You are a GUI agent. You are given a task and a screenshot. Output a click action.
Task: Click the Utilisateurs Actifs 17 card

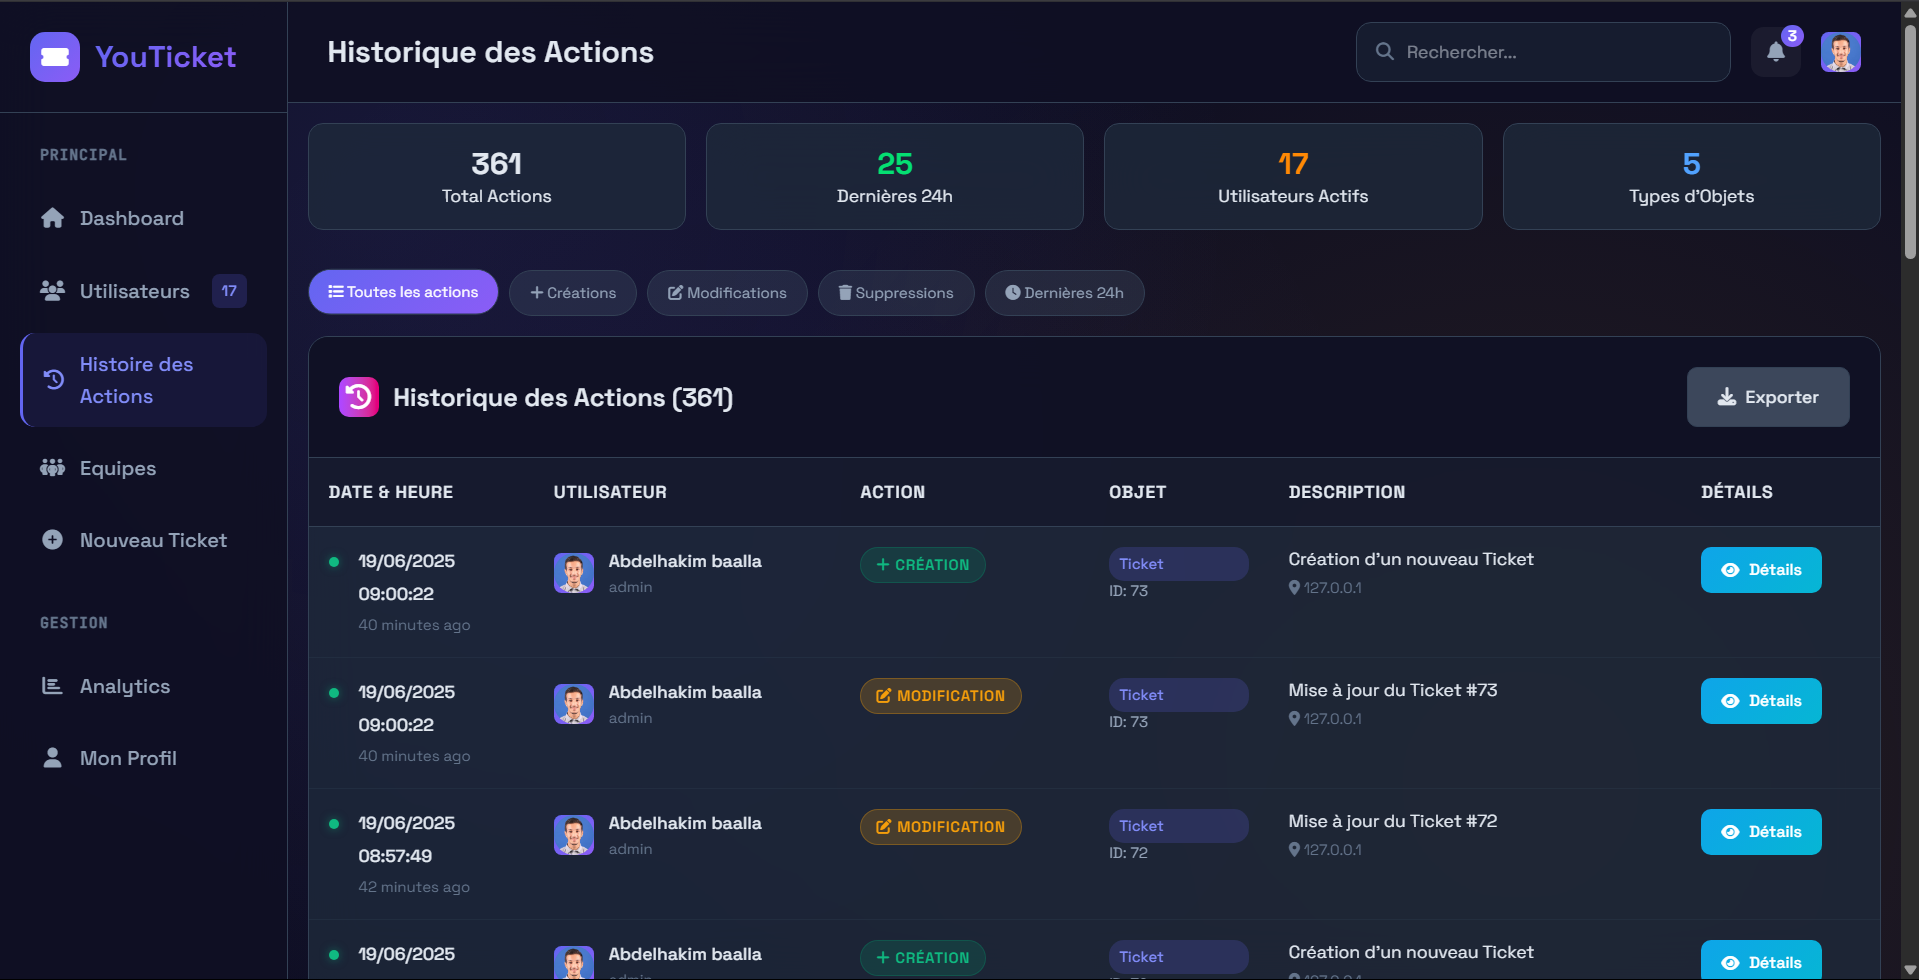[1293, 177]
